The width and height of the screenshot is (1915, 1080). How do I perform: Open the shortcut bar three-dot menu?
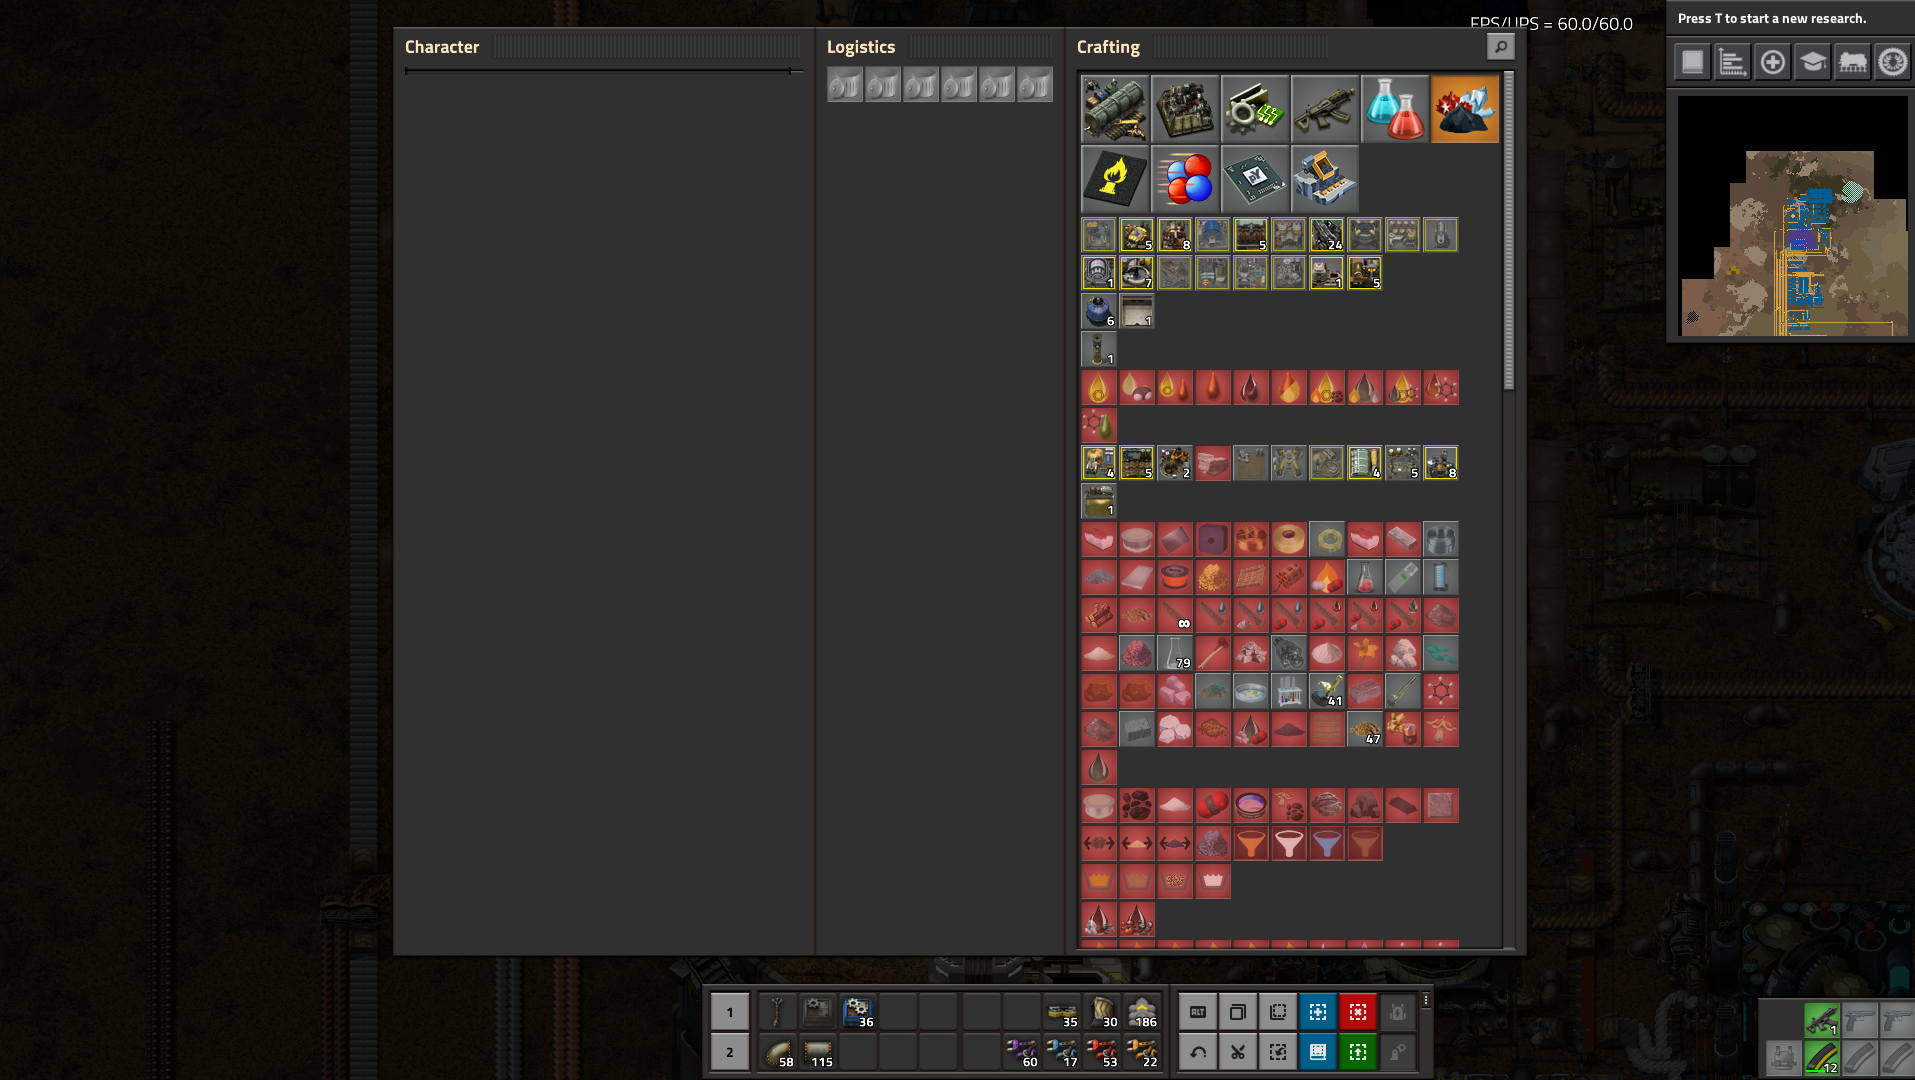click(1426, 1000)
